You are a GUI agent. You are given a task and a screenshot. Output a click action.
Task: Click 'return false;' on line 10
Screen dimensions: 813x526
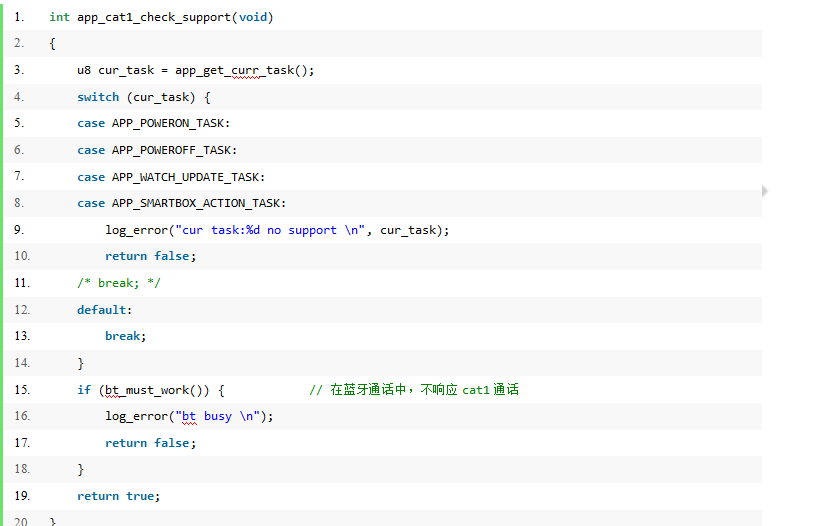pyautogui.click(x=151, y=256)
